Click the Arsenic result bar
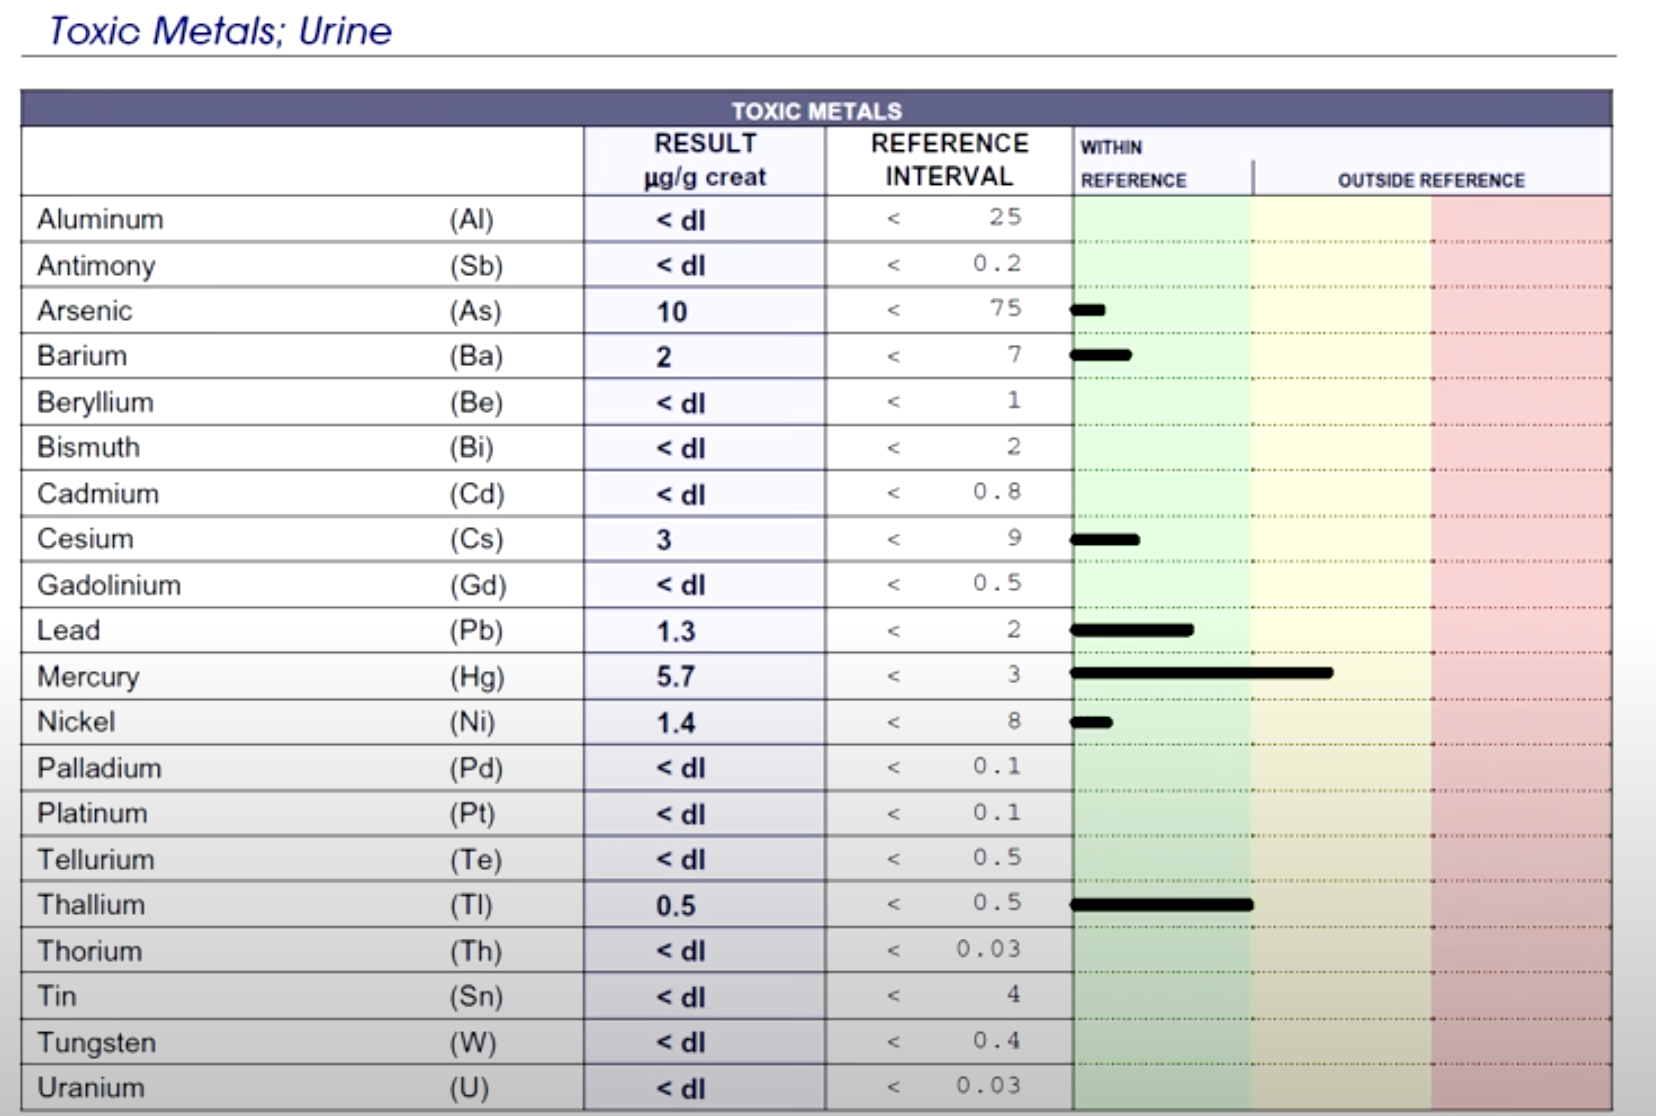Viewport: 1656px width, 1116px height. click(1088, 310)
